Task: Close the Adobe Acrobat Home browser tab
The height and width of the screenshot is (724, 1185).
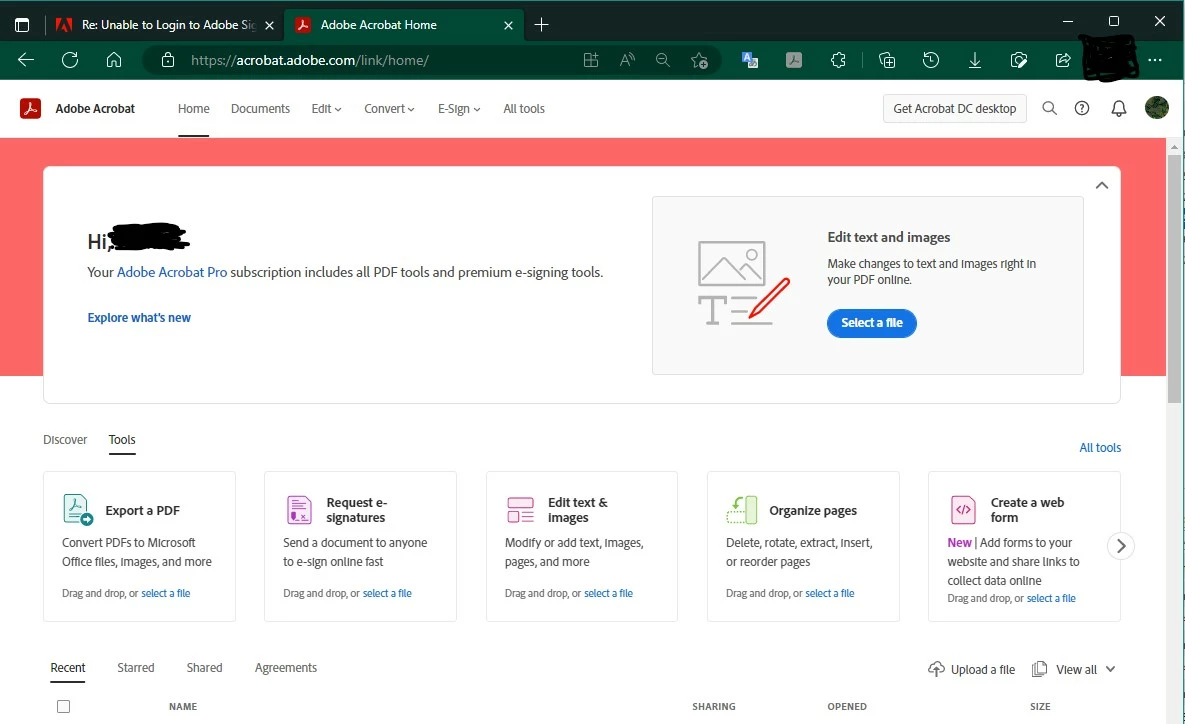Action: pos(508,25)
